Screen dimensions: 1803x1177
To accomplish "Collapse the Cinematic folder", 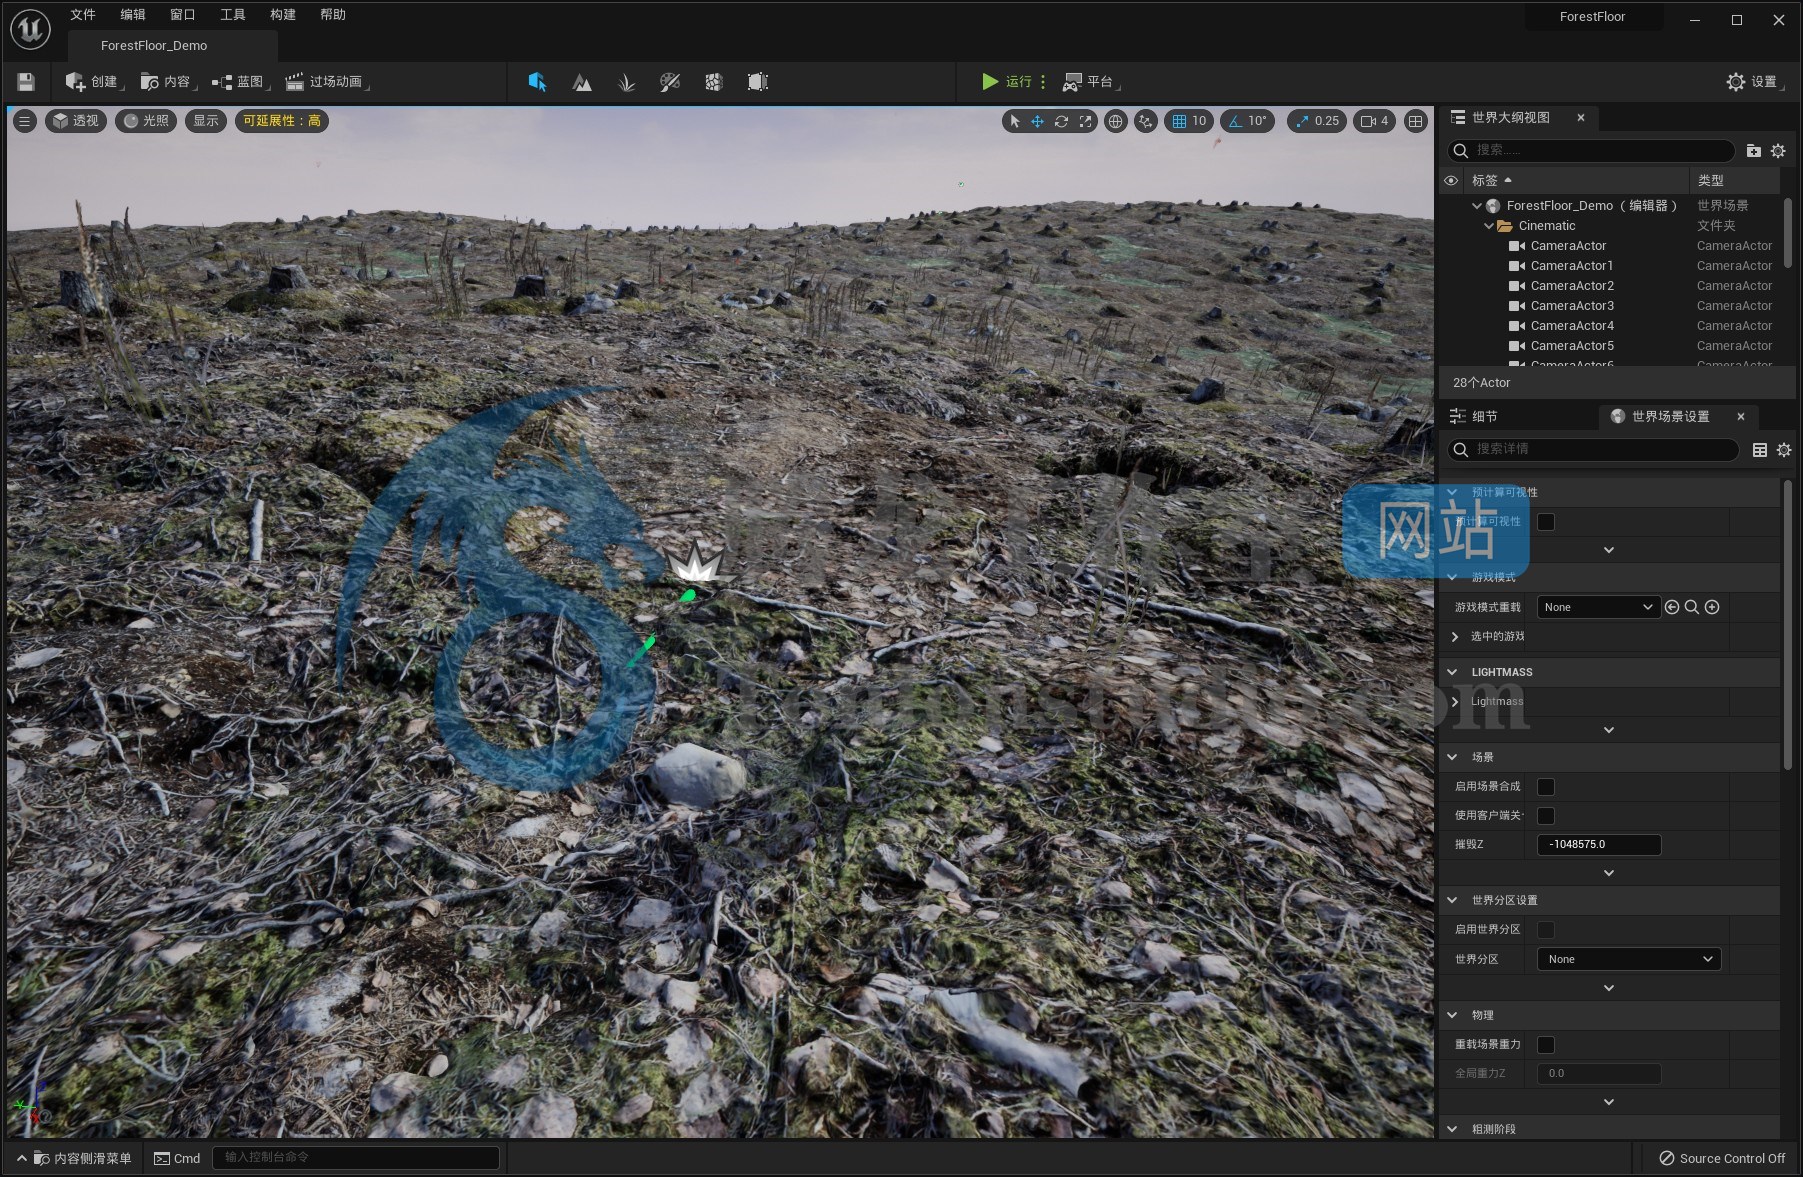I will 1489,226.
